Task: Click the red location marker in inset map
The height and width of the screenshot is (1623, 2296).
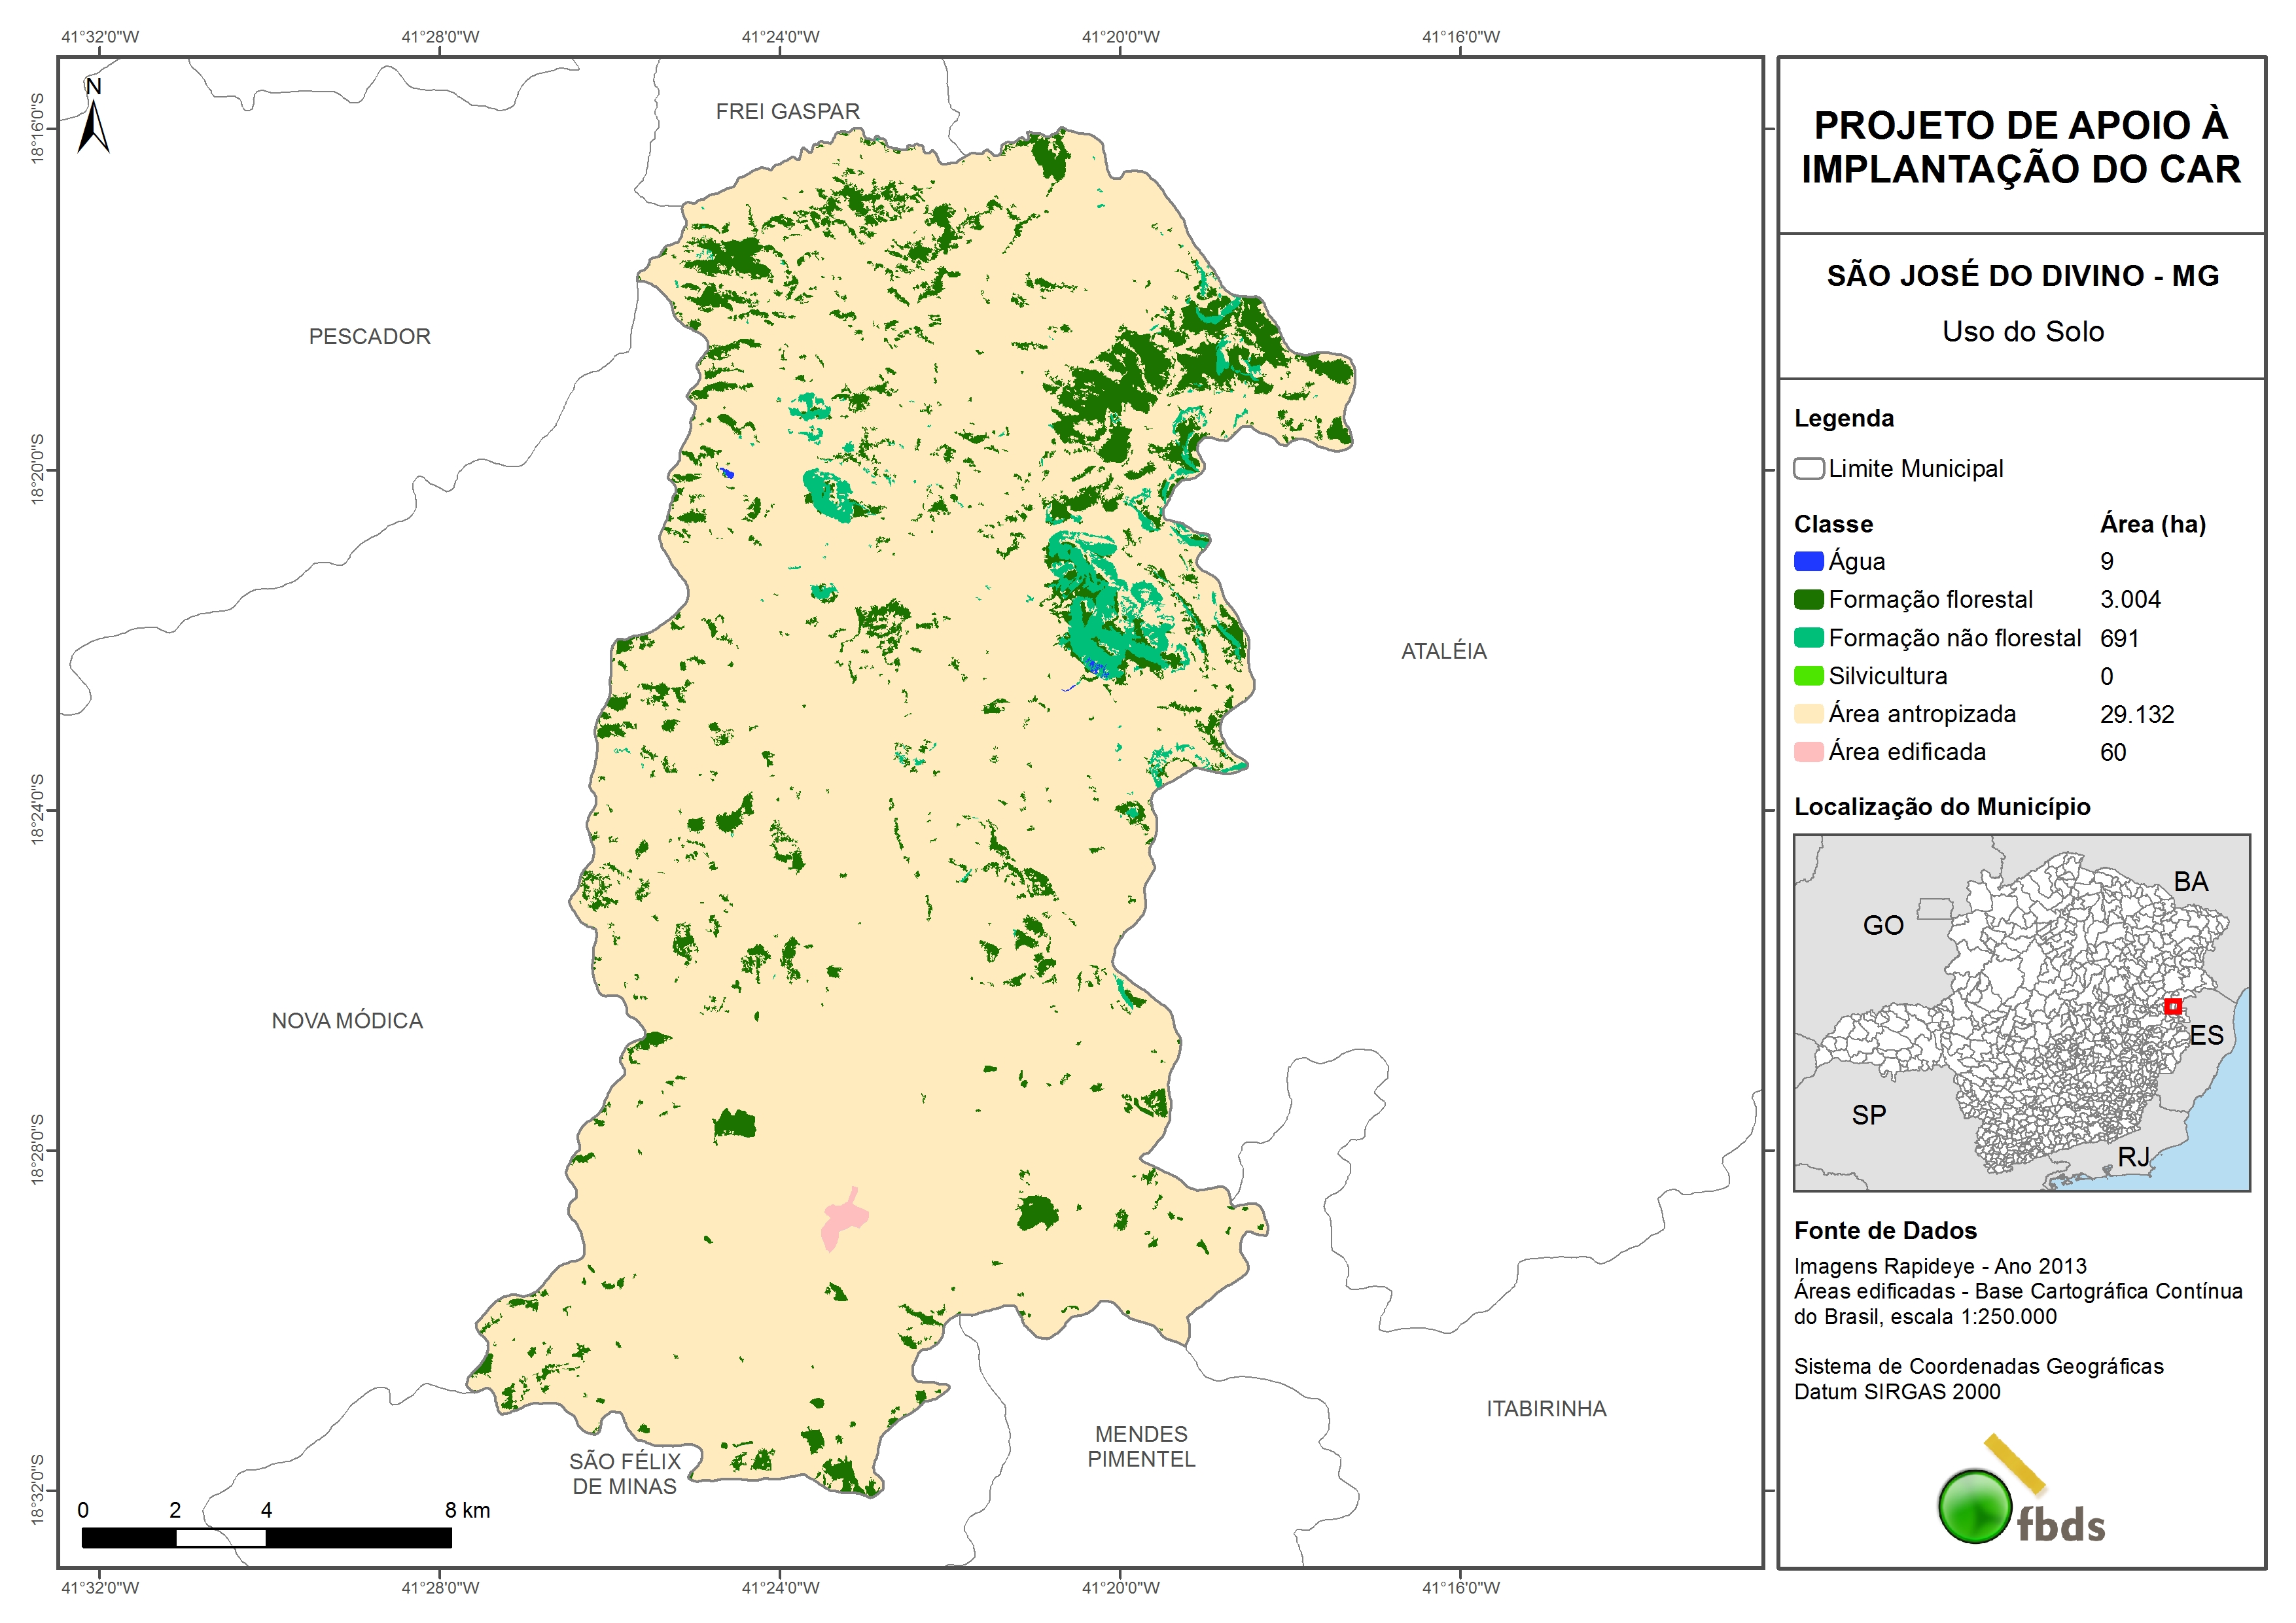Action: (x=2172, y=1006)
